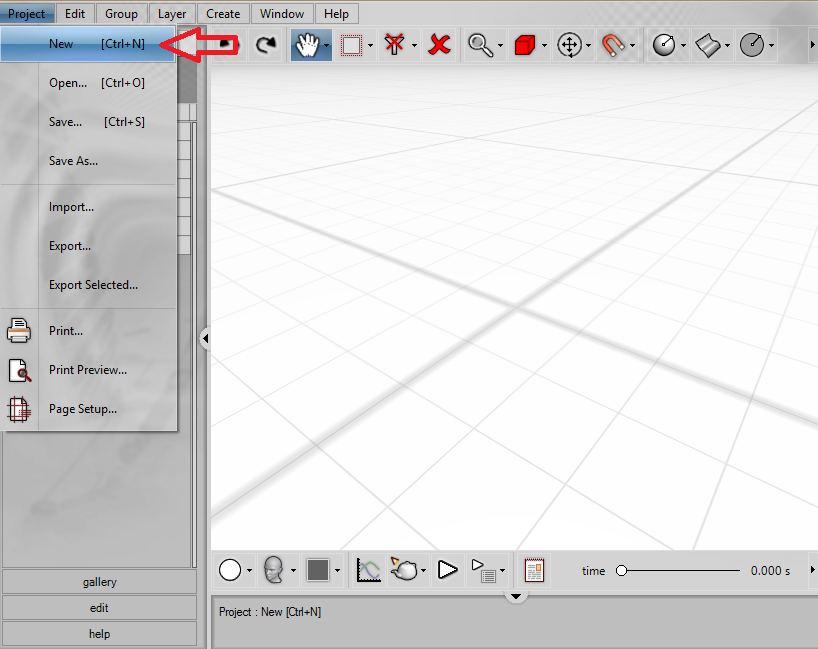Image resolution: width=818 pixels, height=649 pixels.
Task: Choose Print Preview... menu entry
Action: point(88,370)
